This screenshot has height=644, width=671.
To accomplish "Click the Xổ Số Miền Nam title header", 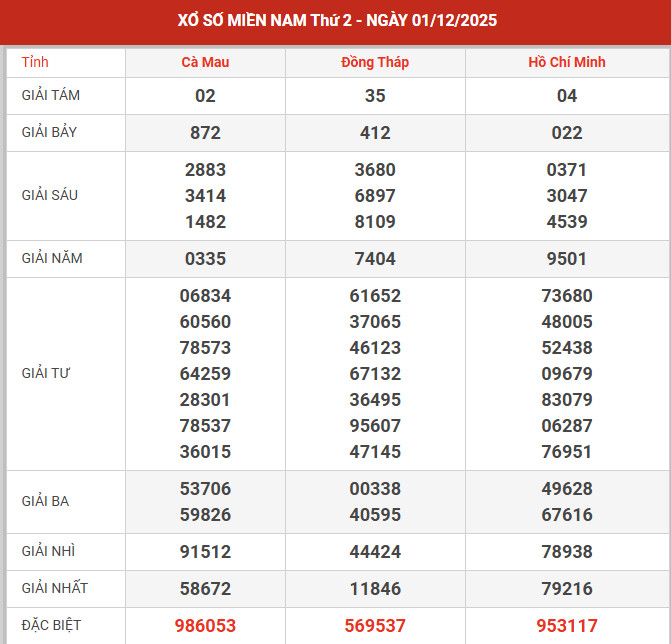I will click(x=336, y=20).
